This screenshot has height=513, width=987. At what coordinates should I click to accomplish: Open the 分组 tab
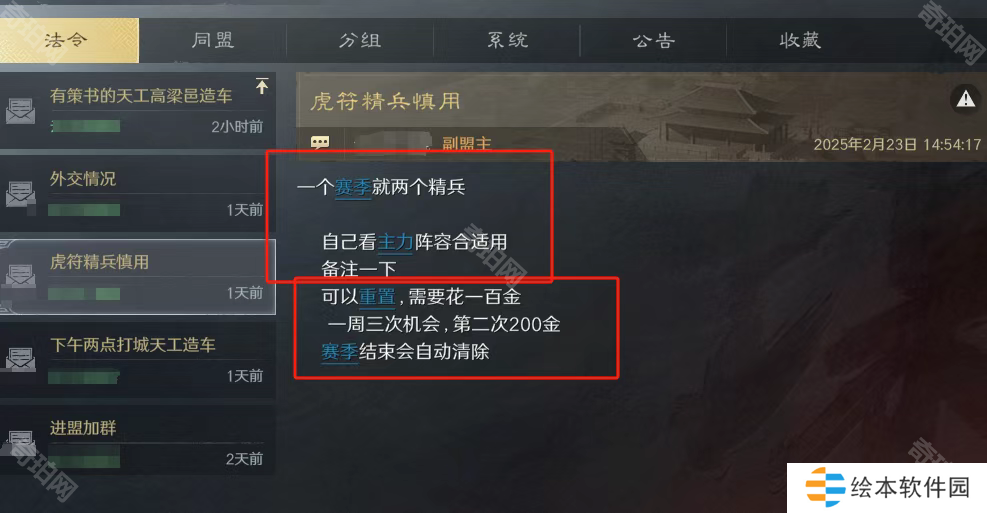pyautogui.click(x=360, y=40)
